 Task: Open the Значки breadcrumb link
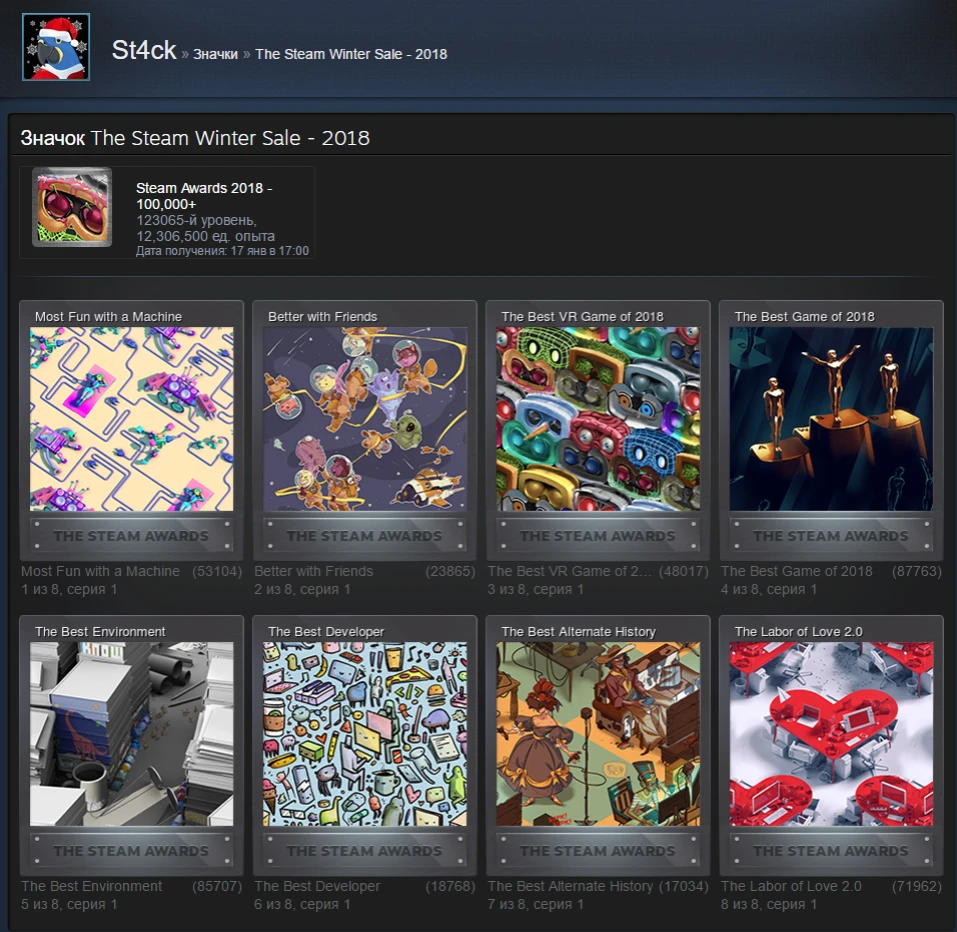pos(215,54)
